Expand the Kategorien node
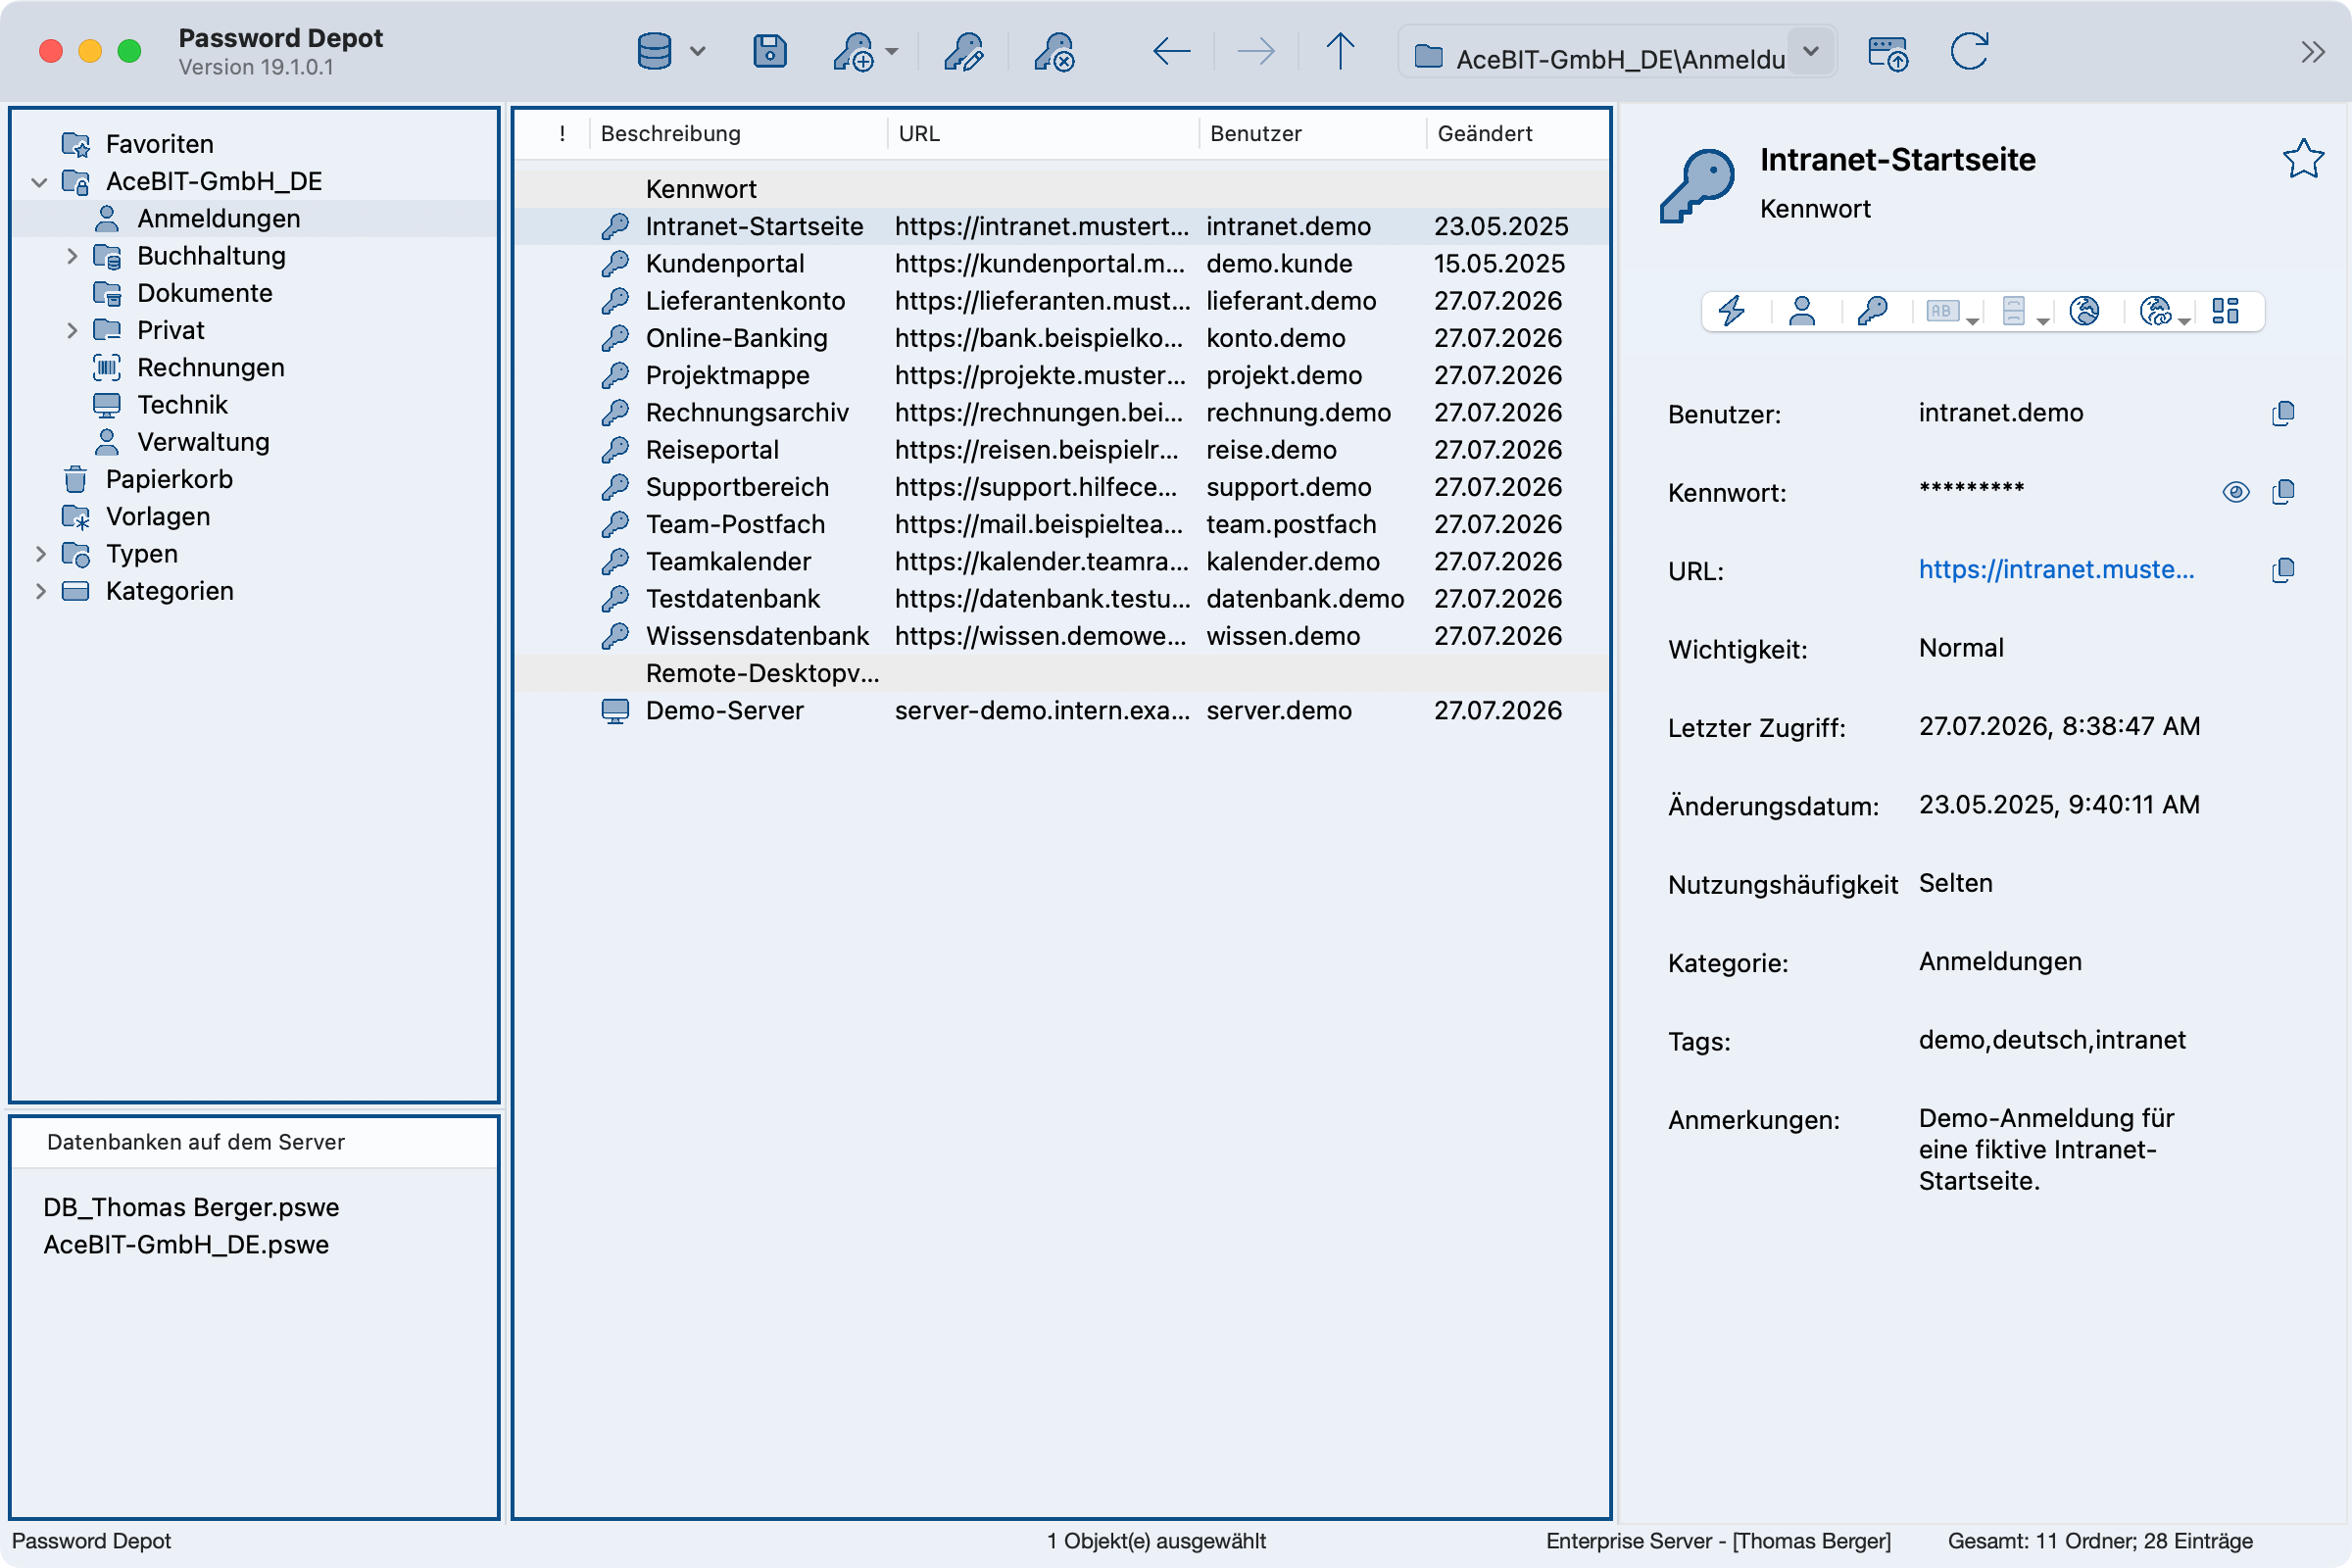The height and width of the screenshot is (1568, 2352). [40, 592]
